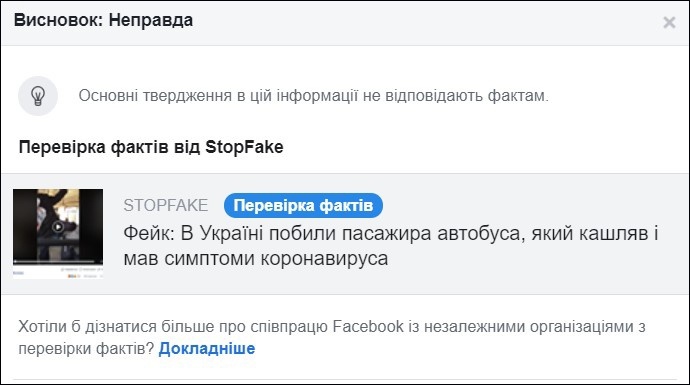Screen dimensions: 690x385
Task: Click the heading Перевірка фактів від StopFake
Action: point(151,147)
